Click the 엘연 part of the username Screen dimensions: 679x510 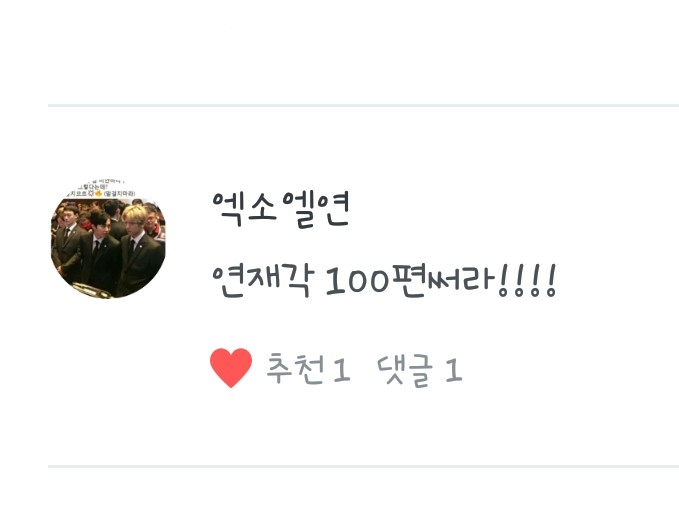(316, 210)
